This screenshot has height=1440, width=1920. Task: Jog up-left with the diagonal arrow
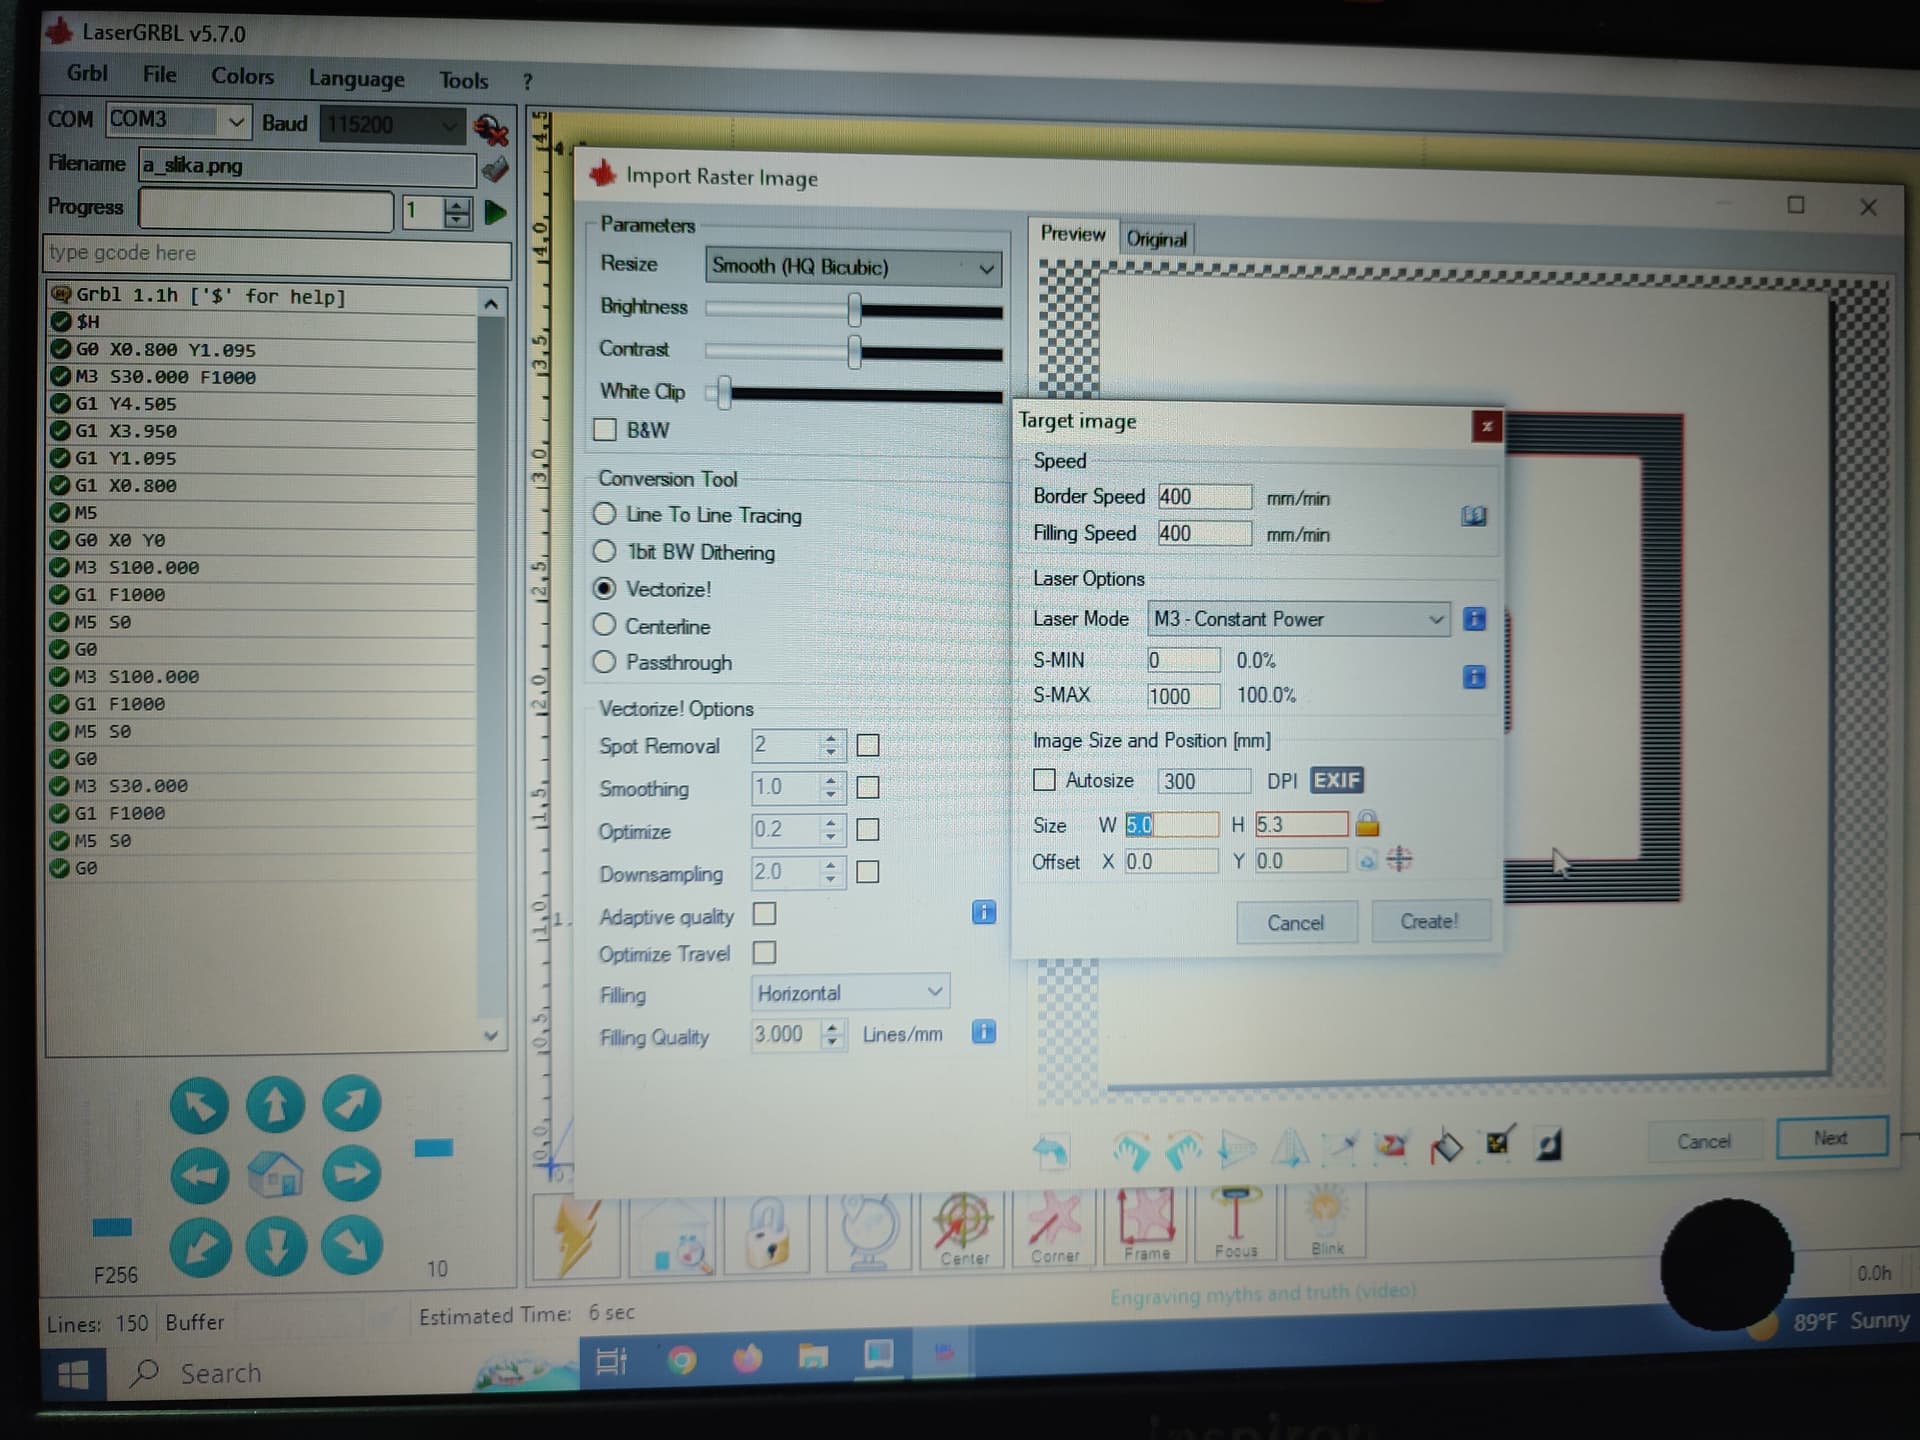pos(199,1106)
